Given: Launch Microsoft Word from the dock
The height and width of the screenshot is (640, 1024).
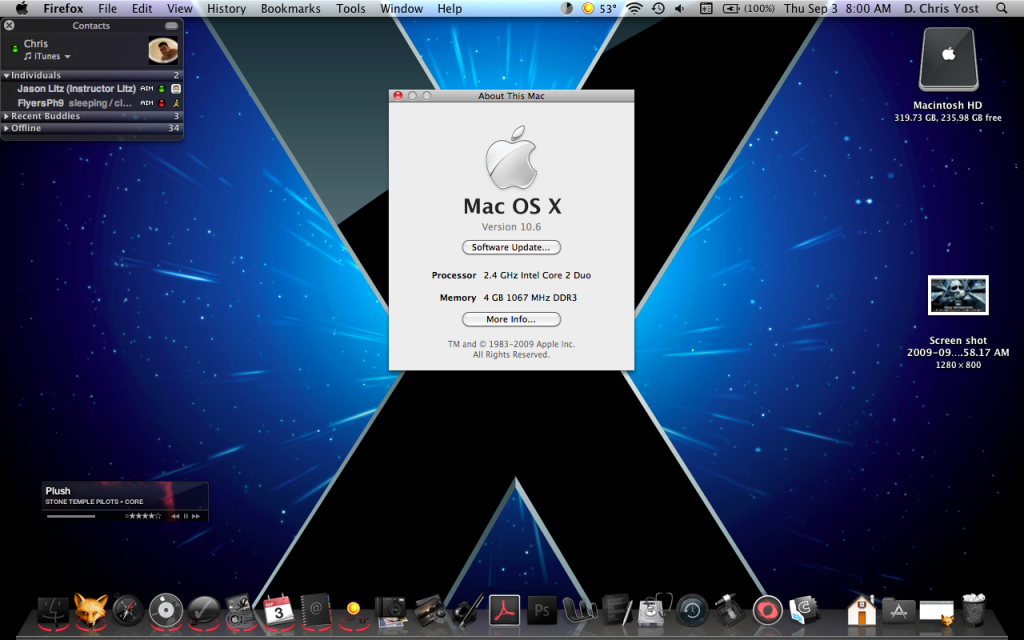Looking at the screenshot, I should [x=579, y=612].
